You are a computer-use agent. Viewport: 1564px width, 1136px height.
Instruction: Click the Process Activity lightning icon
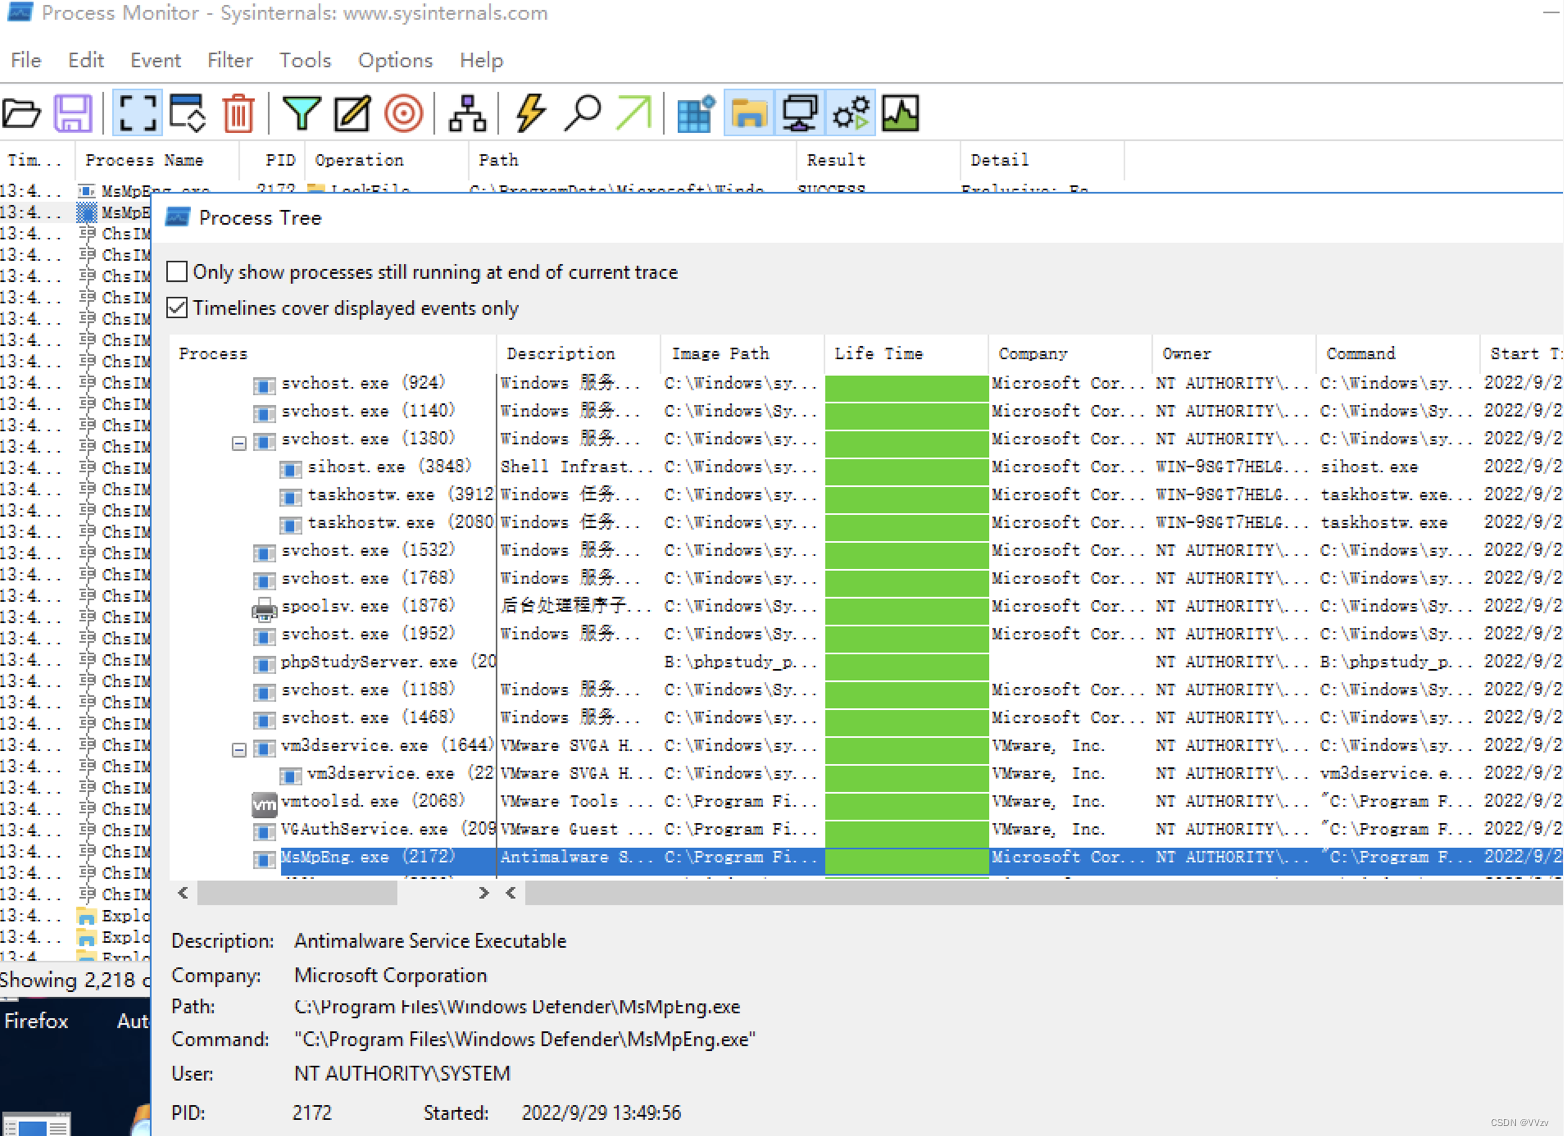(531, 113)
